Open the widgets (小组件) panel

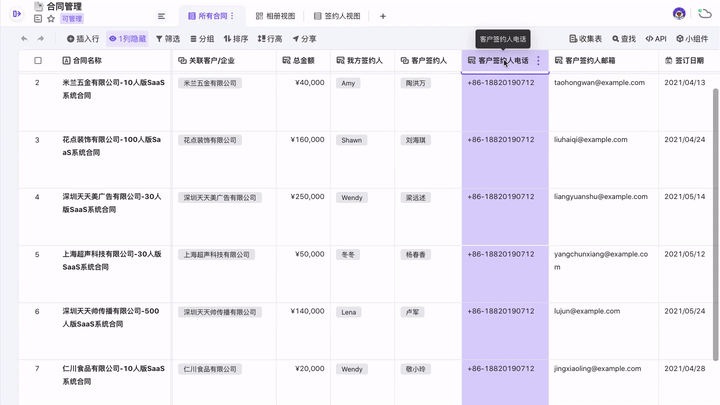[692, 39]
